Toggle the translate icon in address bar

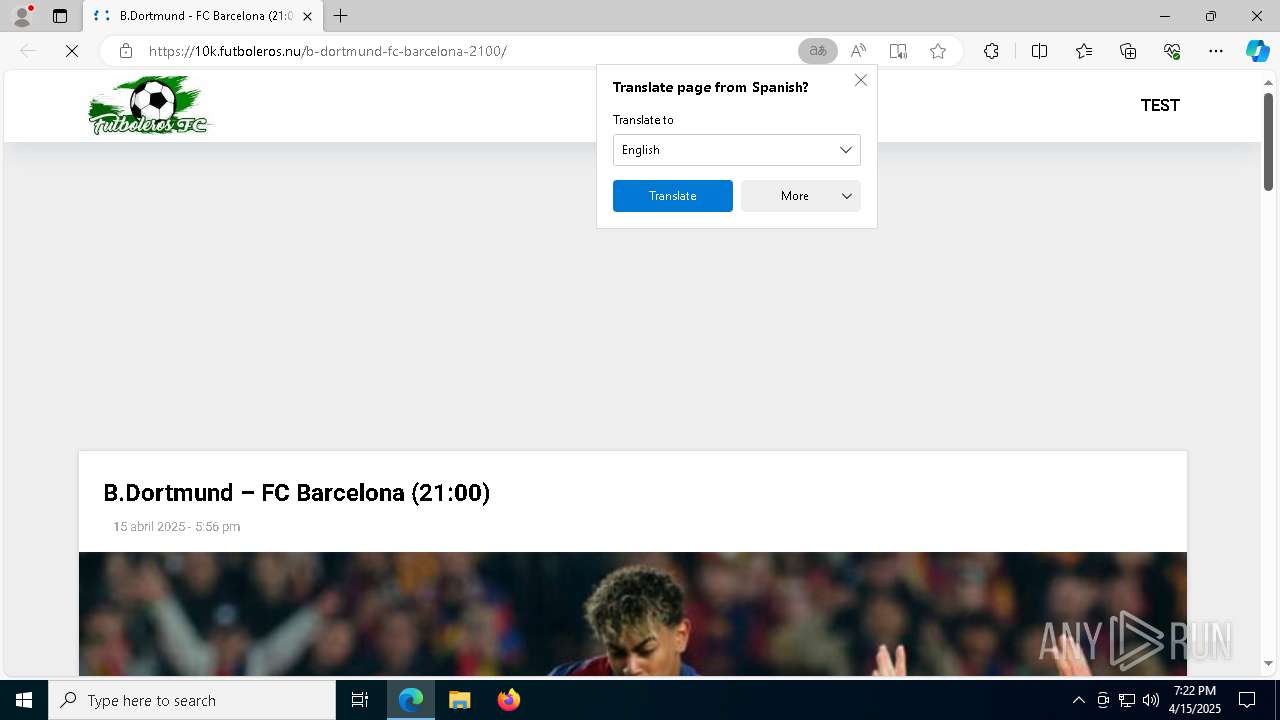818,51
